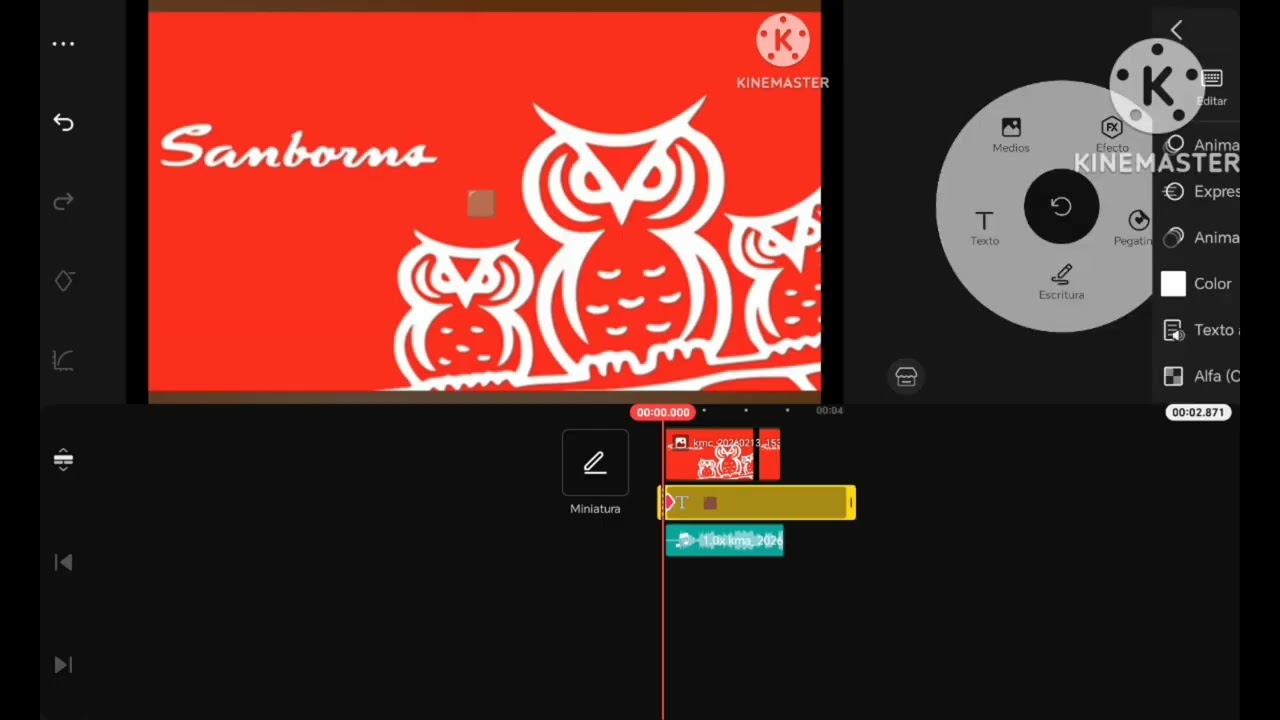Image resolution: width=1280 pixels, height=720 pixels.
Task: Open the Anima option directly above Color
Action: coord(1201,237)
